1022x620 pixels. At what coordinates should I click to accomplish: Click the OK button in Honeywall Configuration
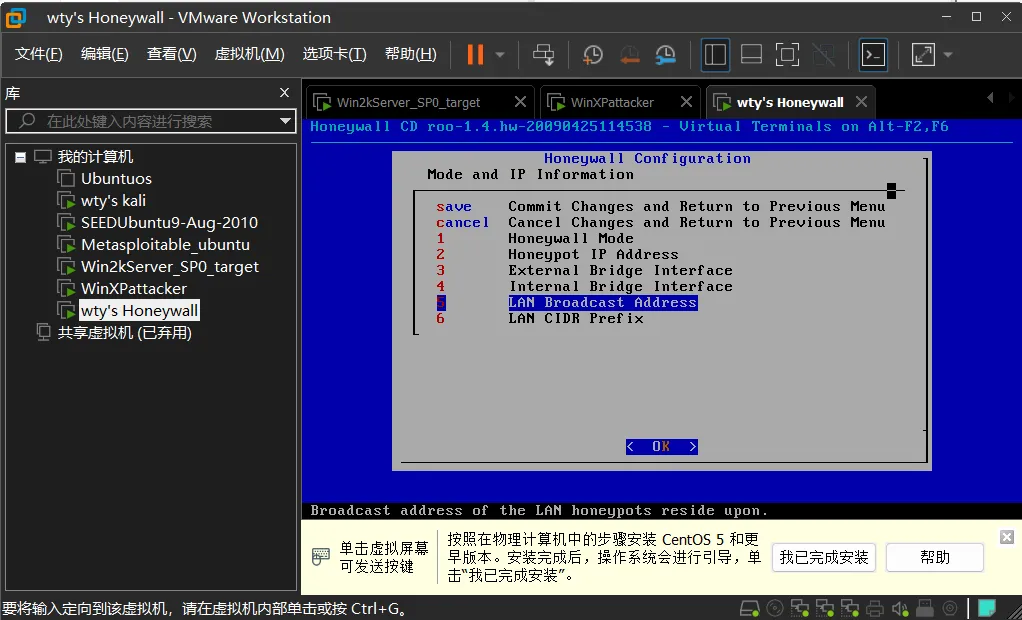[662, 447]
